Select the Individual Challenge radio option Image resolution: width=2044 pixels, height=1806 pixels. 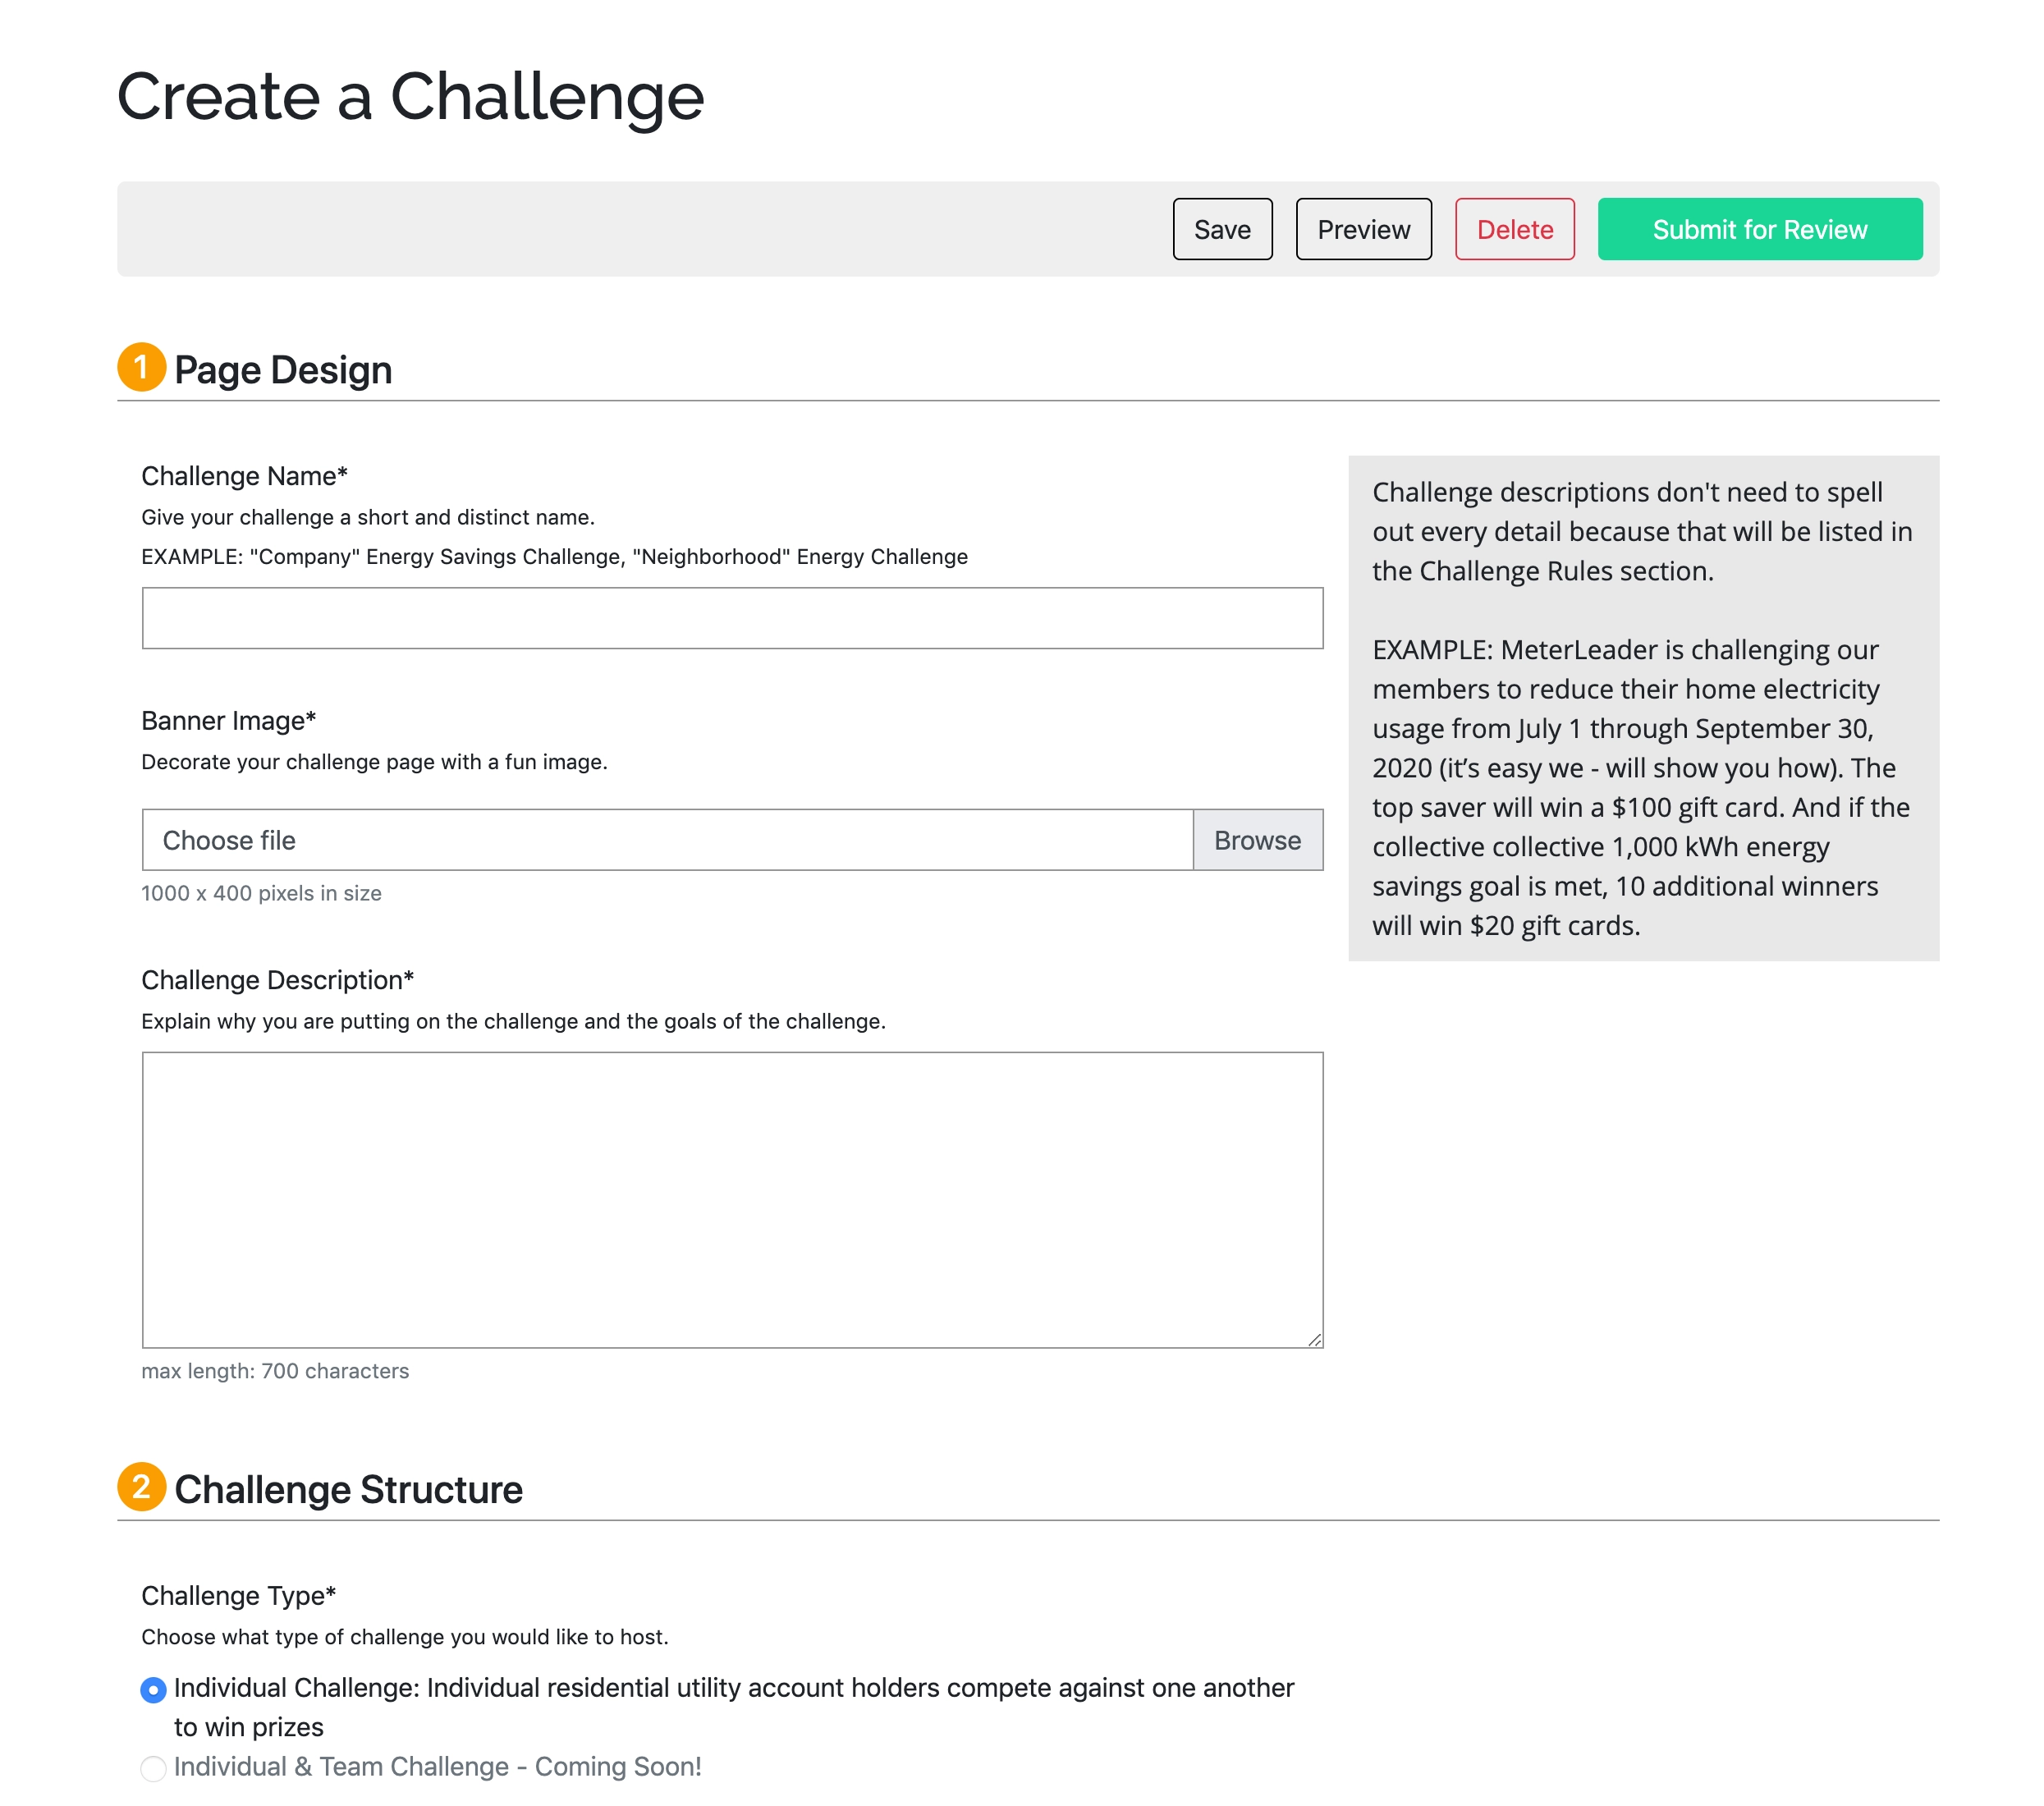point(153,1690)
